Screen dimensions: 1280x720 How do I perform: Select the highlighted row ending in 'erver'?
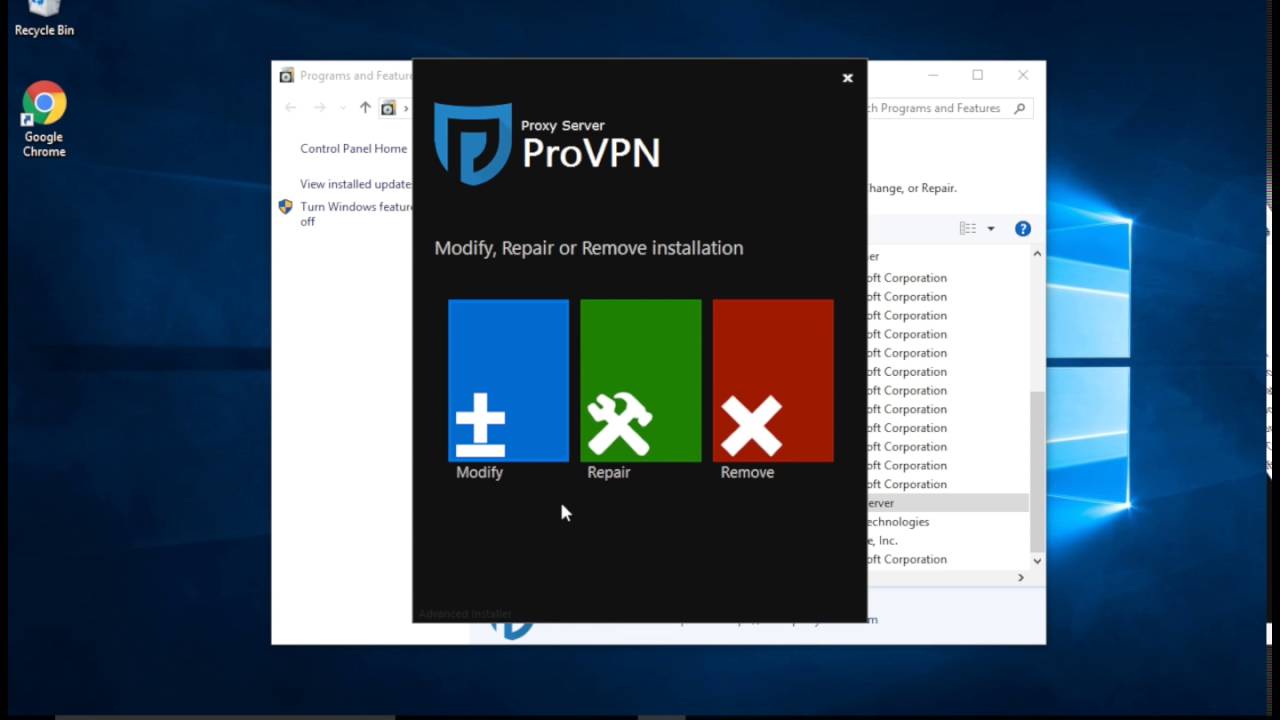click(x=947, y=503)
